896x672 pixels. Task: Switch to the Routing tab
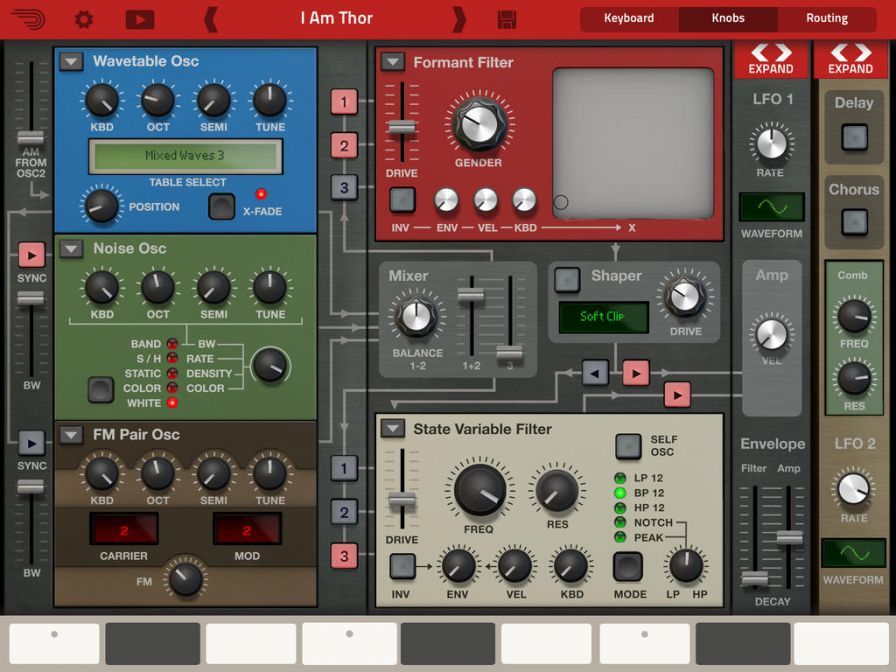point(826,18)
